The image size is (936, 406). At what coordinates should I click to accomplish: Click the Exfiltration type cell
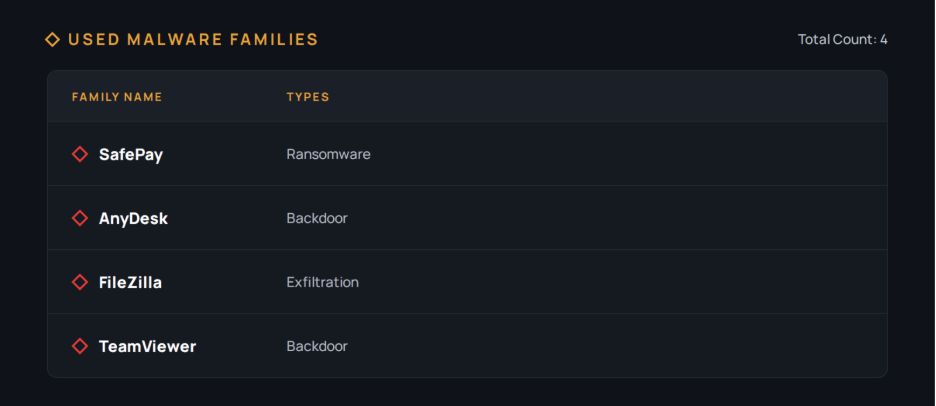(x=322, y=282)
